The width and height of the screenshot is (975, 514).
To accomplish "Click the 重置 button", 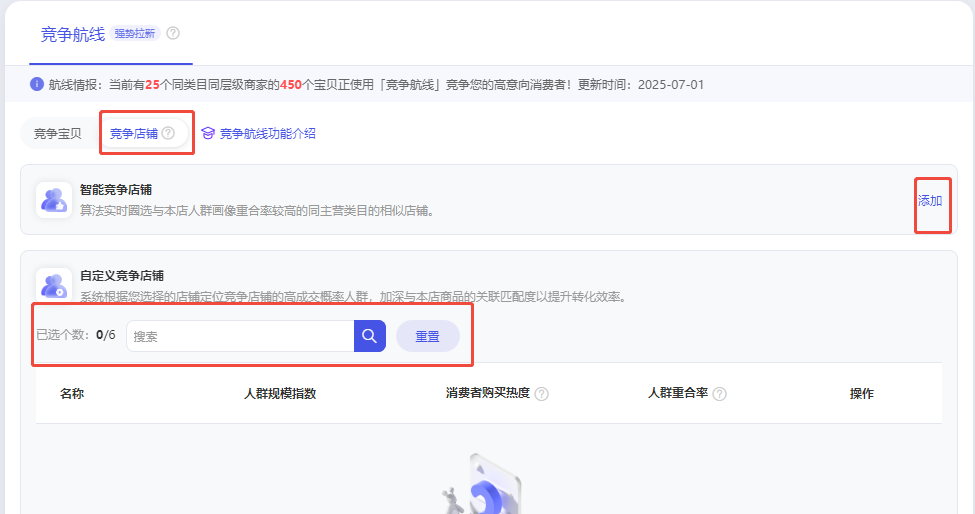I will [427, 336].
